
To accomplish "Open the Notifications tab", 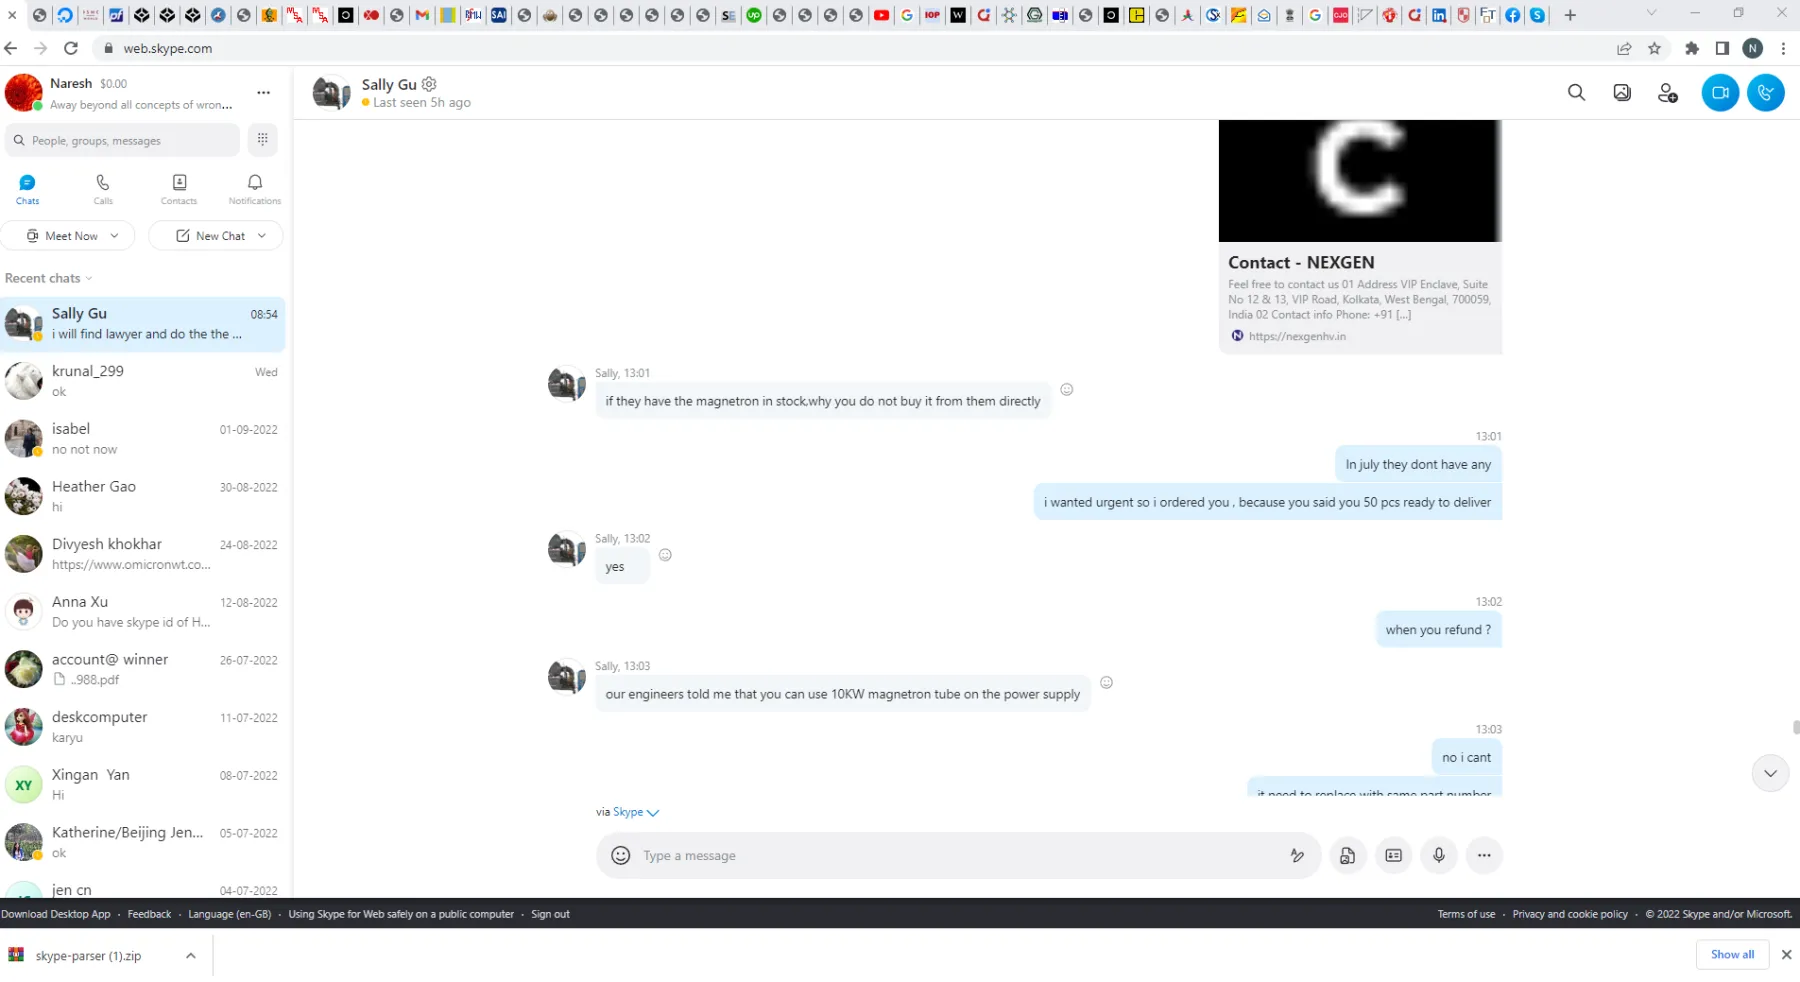I will tap(255, 189).
